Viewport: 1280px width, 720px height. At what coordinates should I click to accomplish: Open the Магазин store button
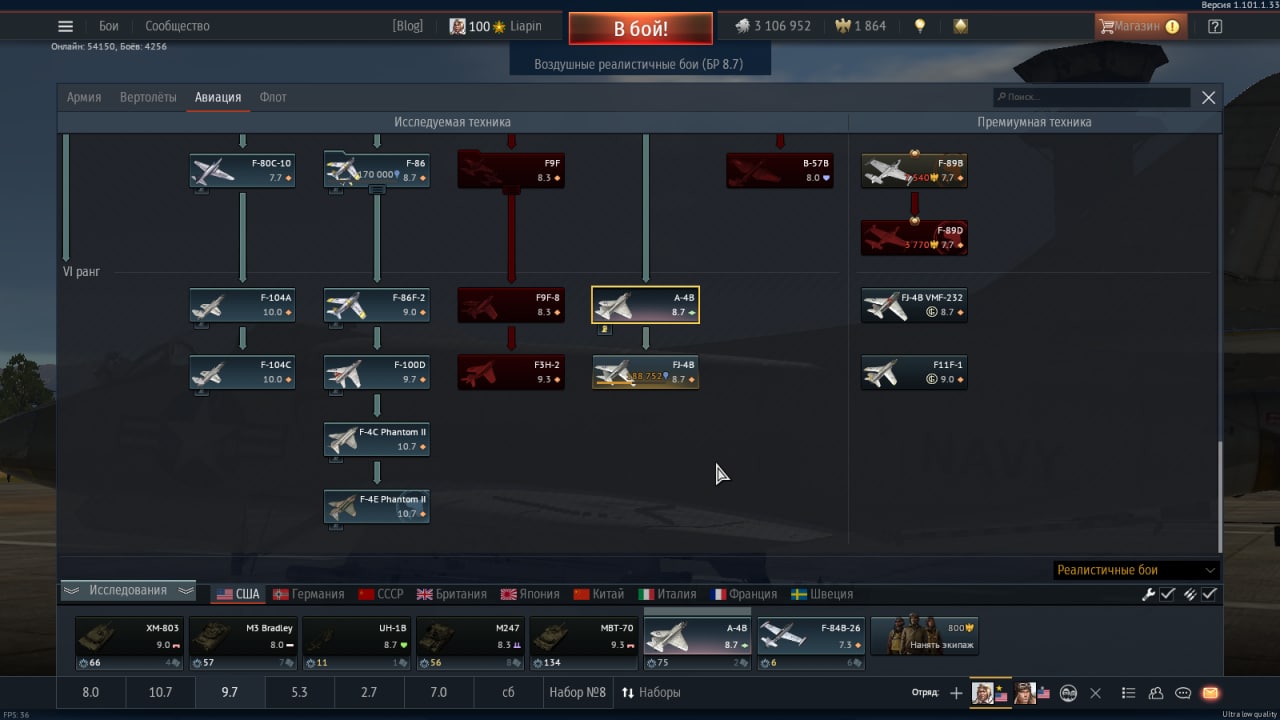1140,26
